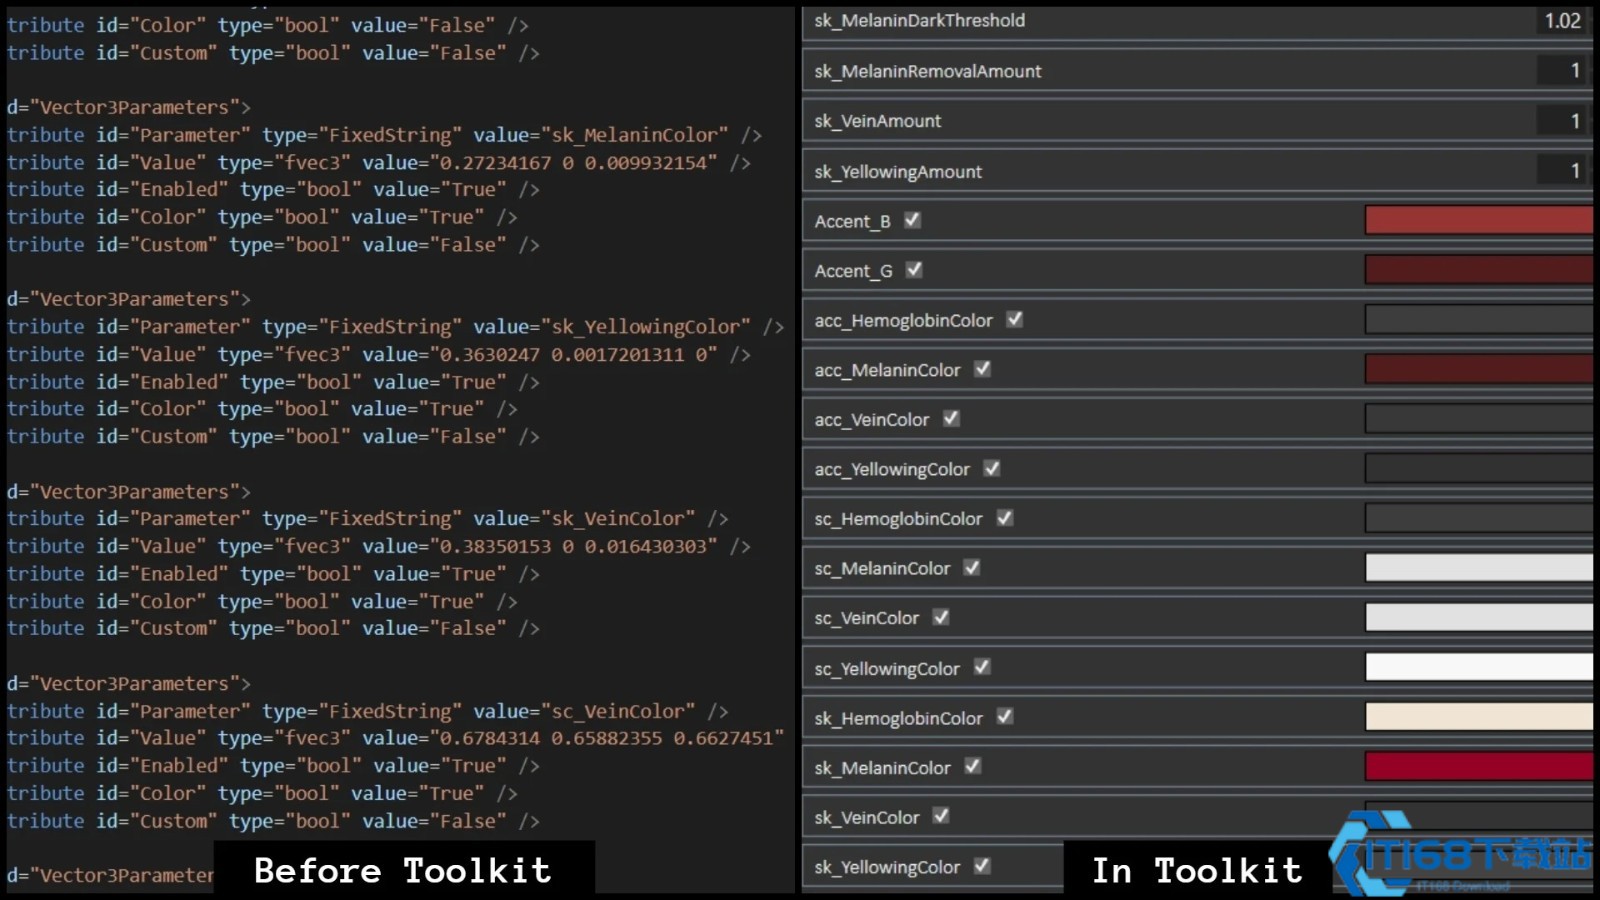Open the sc_YellowingColor white swatch
The image size is (1600, 900).
click(x=1479, y=667)
